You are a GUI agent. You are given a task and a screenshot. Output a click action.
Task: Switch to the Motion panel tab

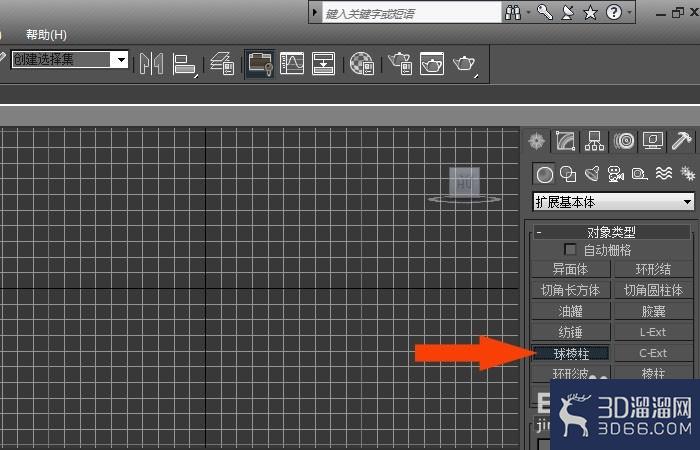624,141
